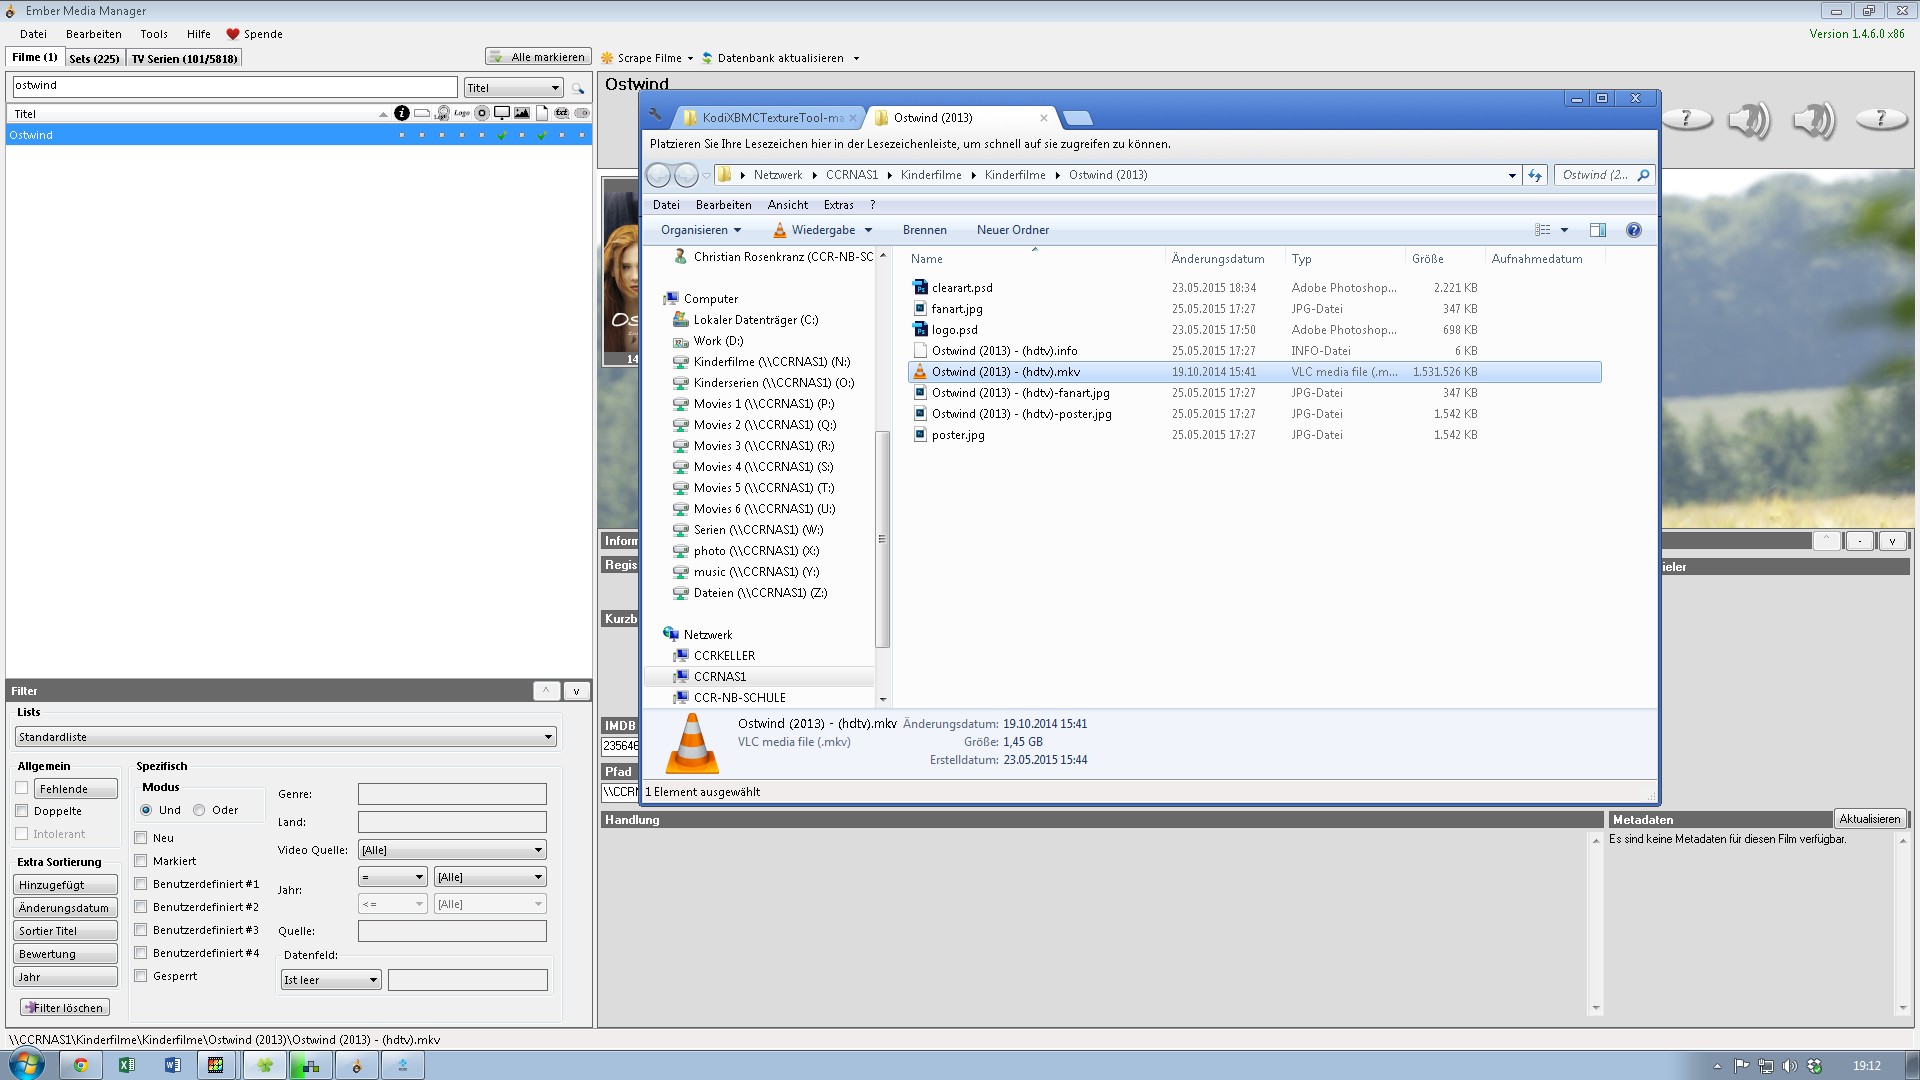Viewport: 1920px width, 1080px height.
Task: Click the fanart monitor column header icon
Action: [502, 113]
